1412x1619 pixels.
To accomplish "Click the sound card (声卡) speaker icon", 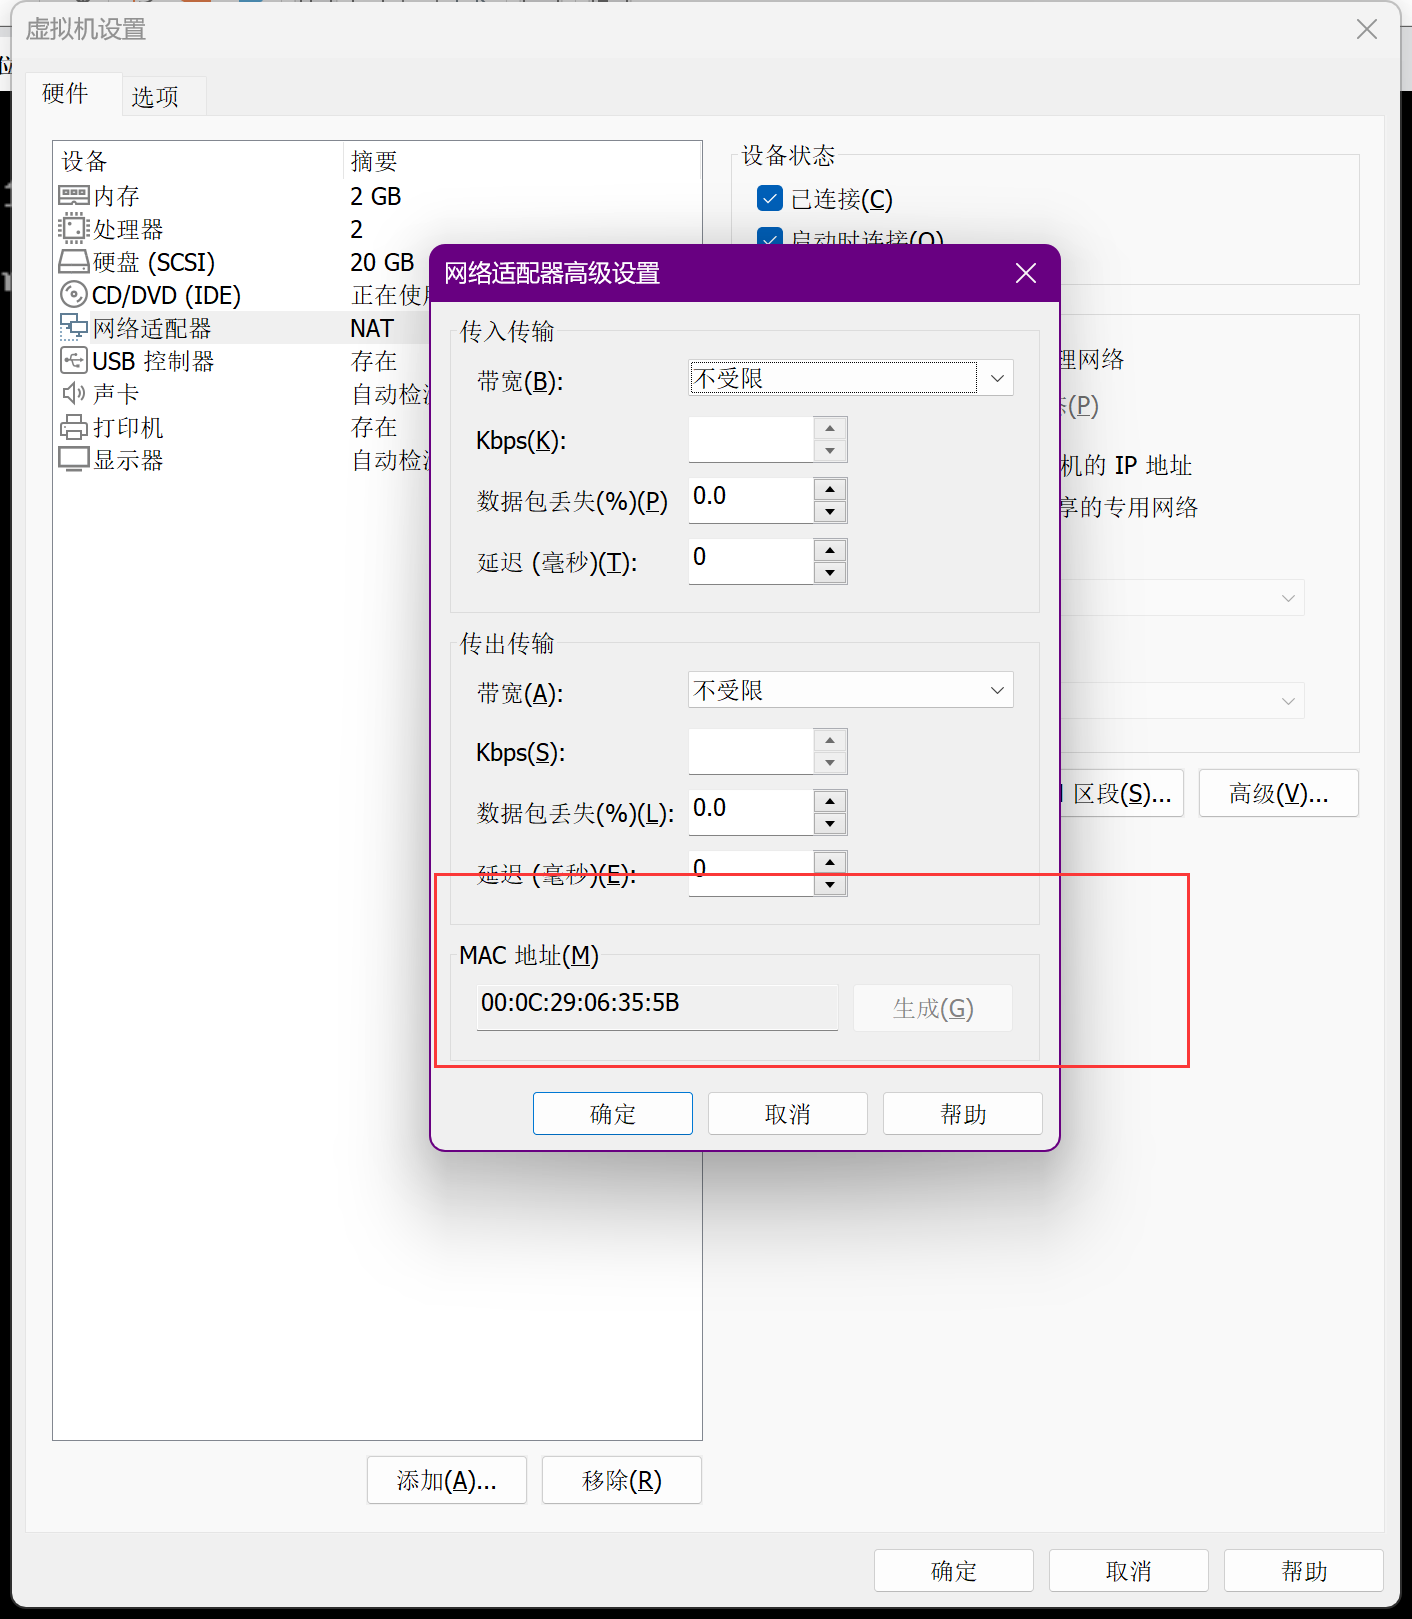I will pyautogui.click(x=74, y=394).
